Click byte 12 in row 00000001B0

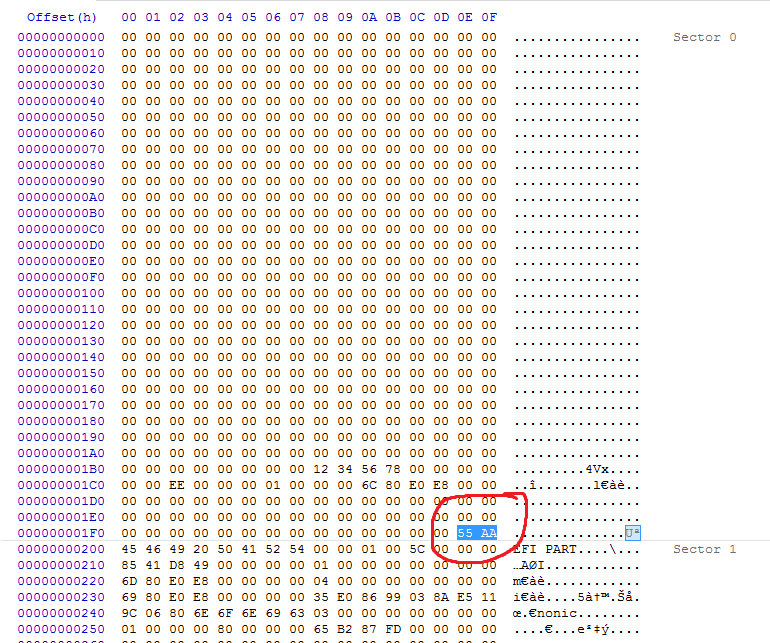pyautogui.click(x=321, y=469)
